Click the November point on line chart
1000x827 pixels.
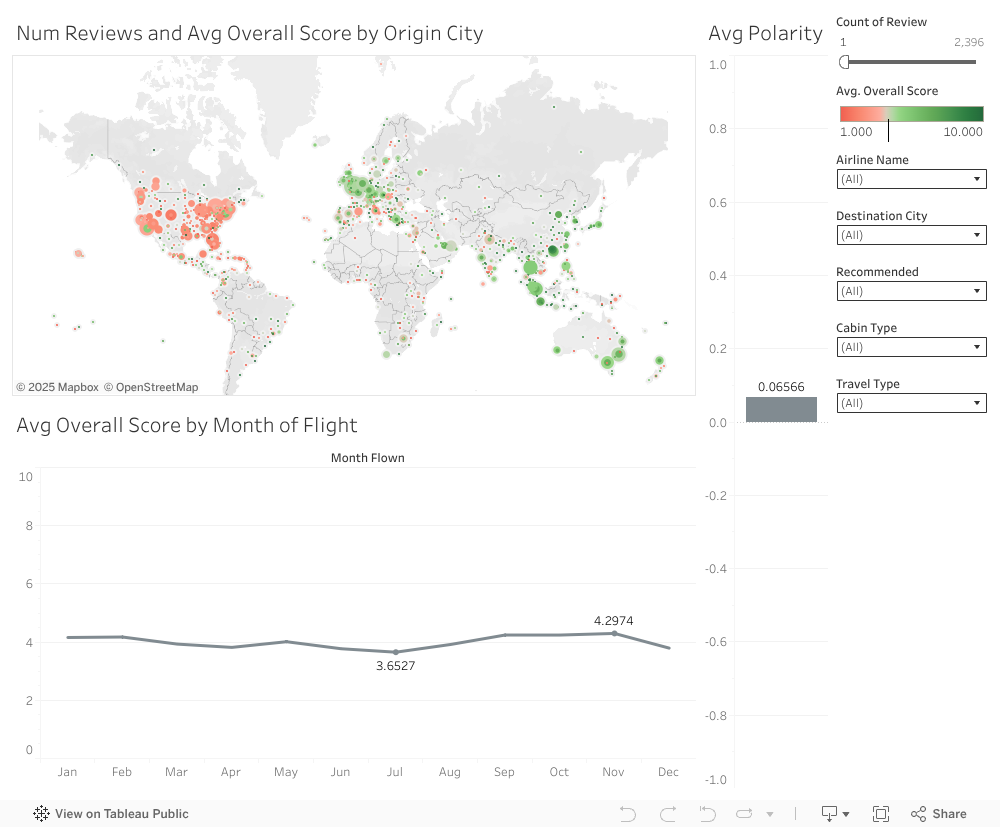(614, 633)
